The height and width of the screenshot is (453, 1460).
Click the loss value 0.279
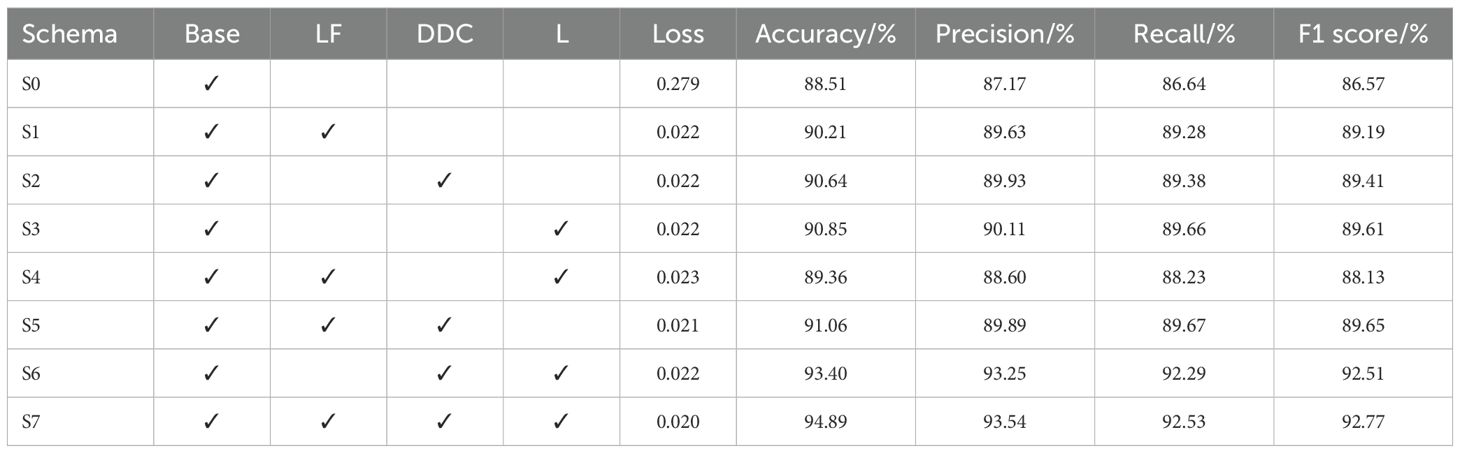(678, 84)
